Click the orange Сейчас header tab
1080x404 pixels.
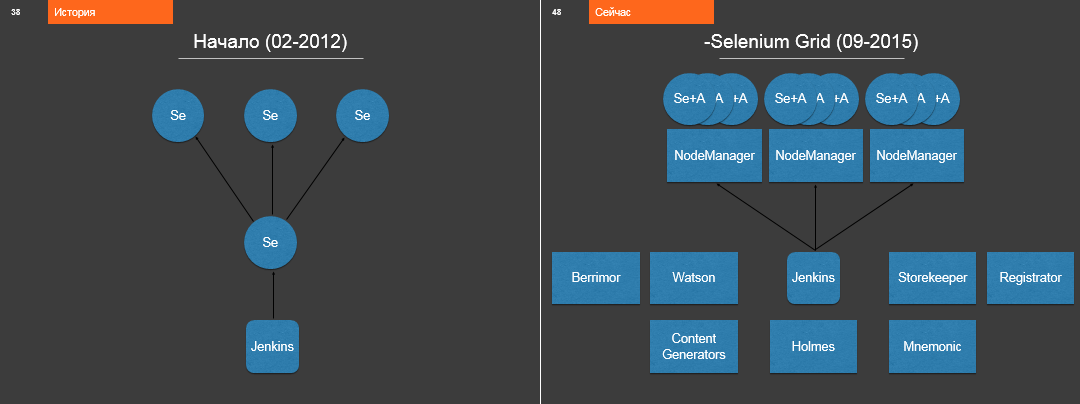click(650, 12)
